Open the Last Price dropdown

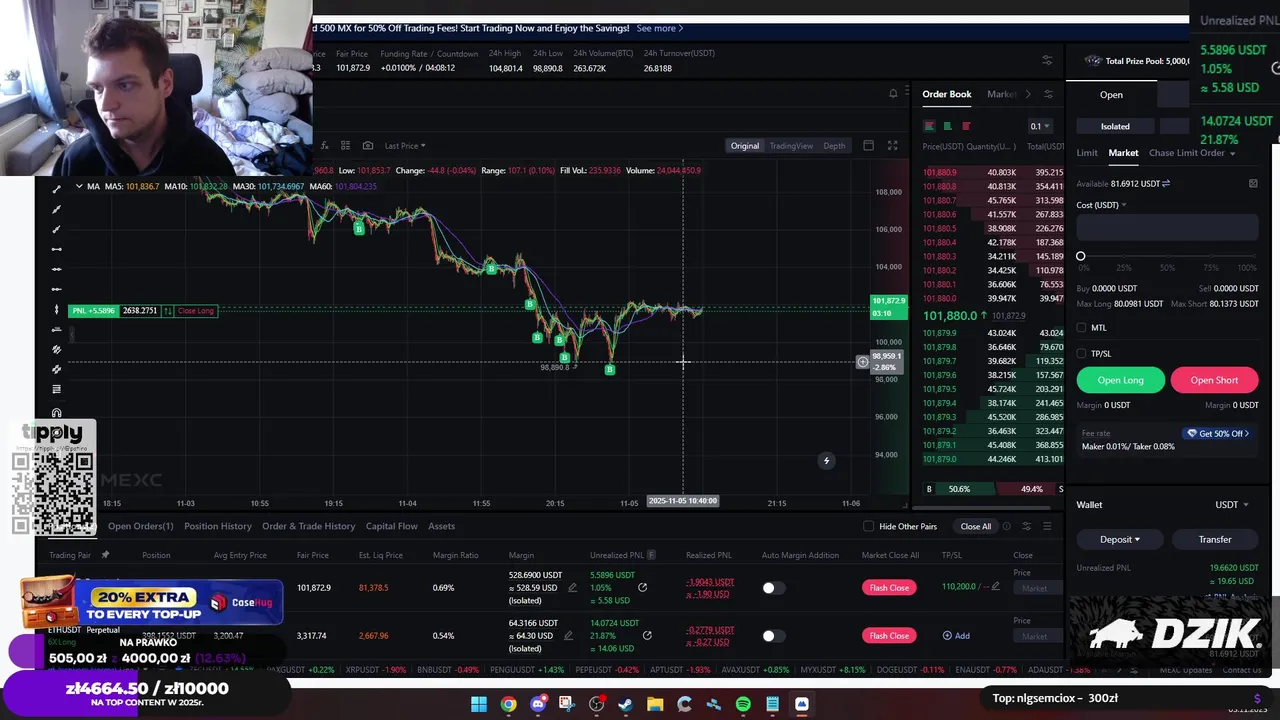pyautogui.click(x=405, y=146)
